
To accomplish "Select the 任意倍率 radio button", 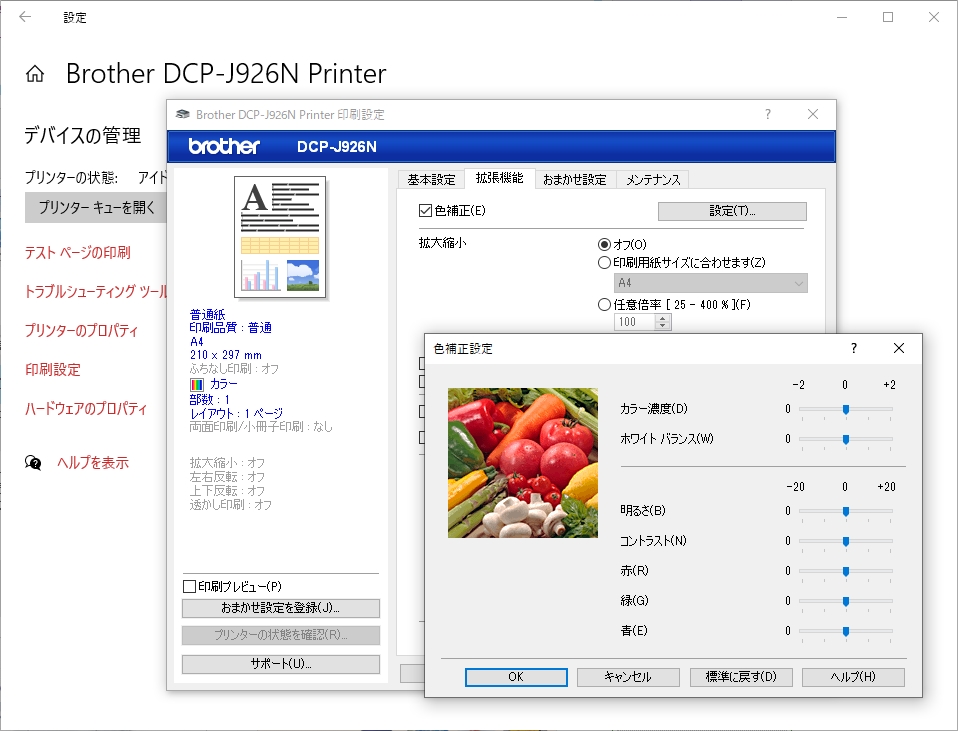I will 606,304.
